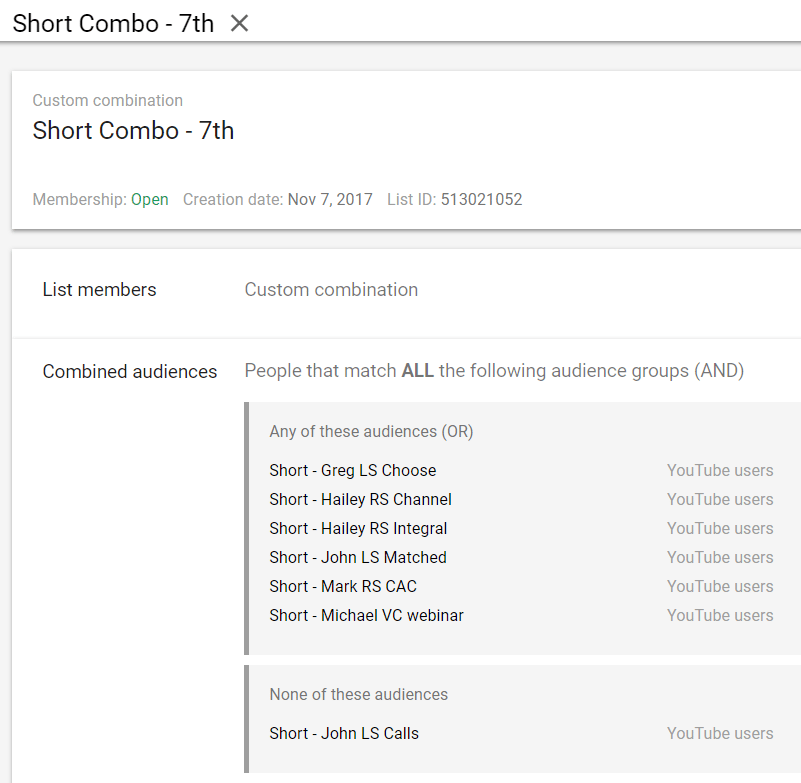Click the List members row label
This screenshot has width=801, height=783.
(x=99, y=290)
